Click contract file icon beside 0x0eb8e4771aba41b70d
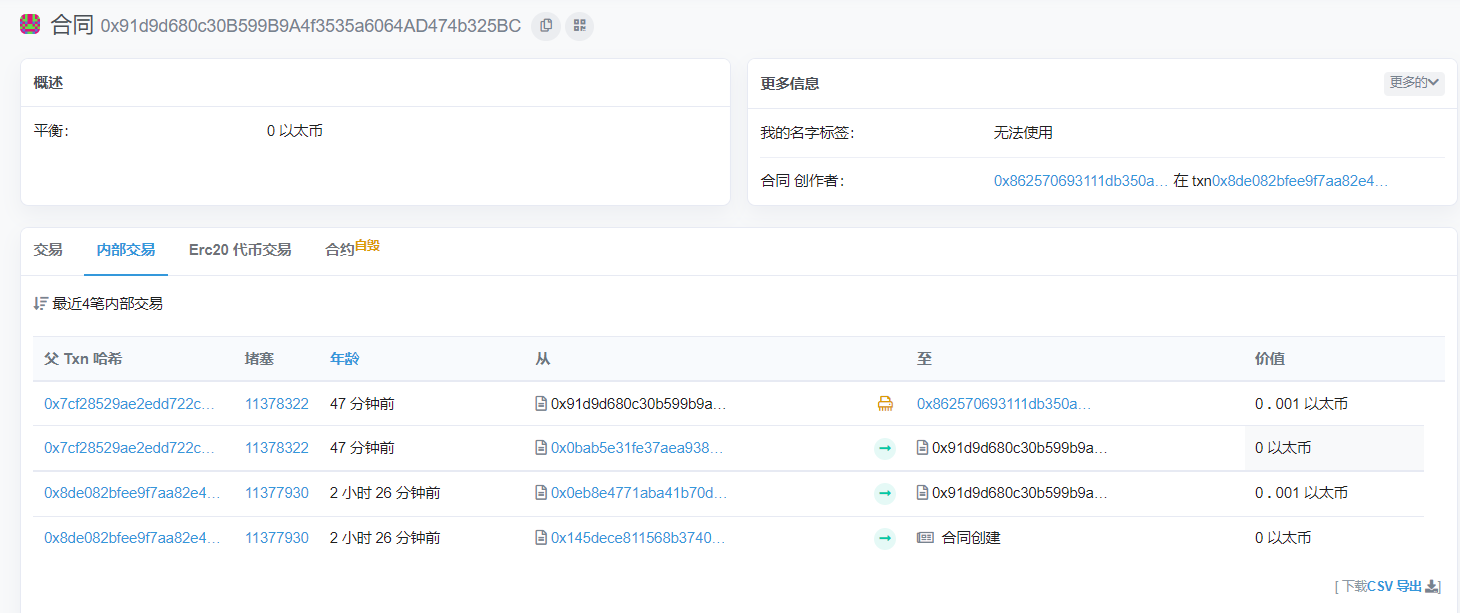 (x=541, y=493)
